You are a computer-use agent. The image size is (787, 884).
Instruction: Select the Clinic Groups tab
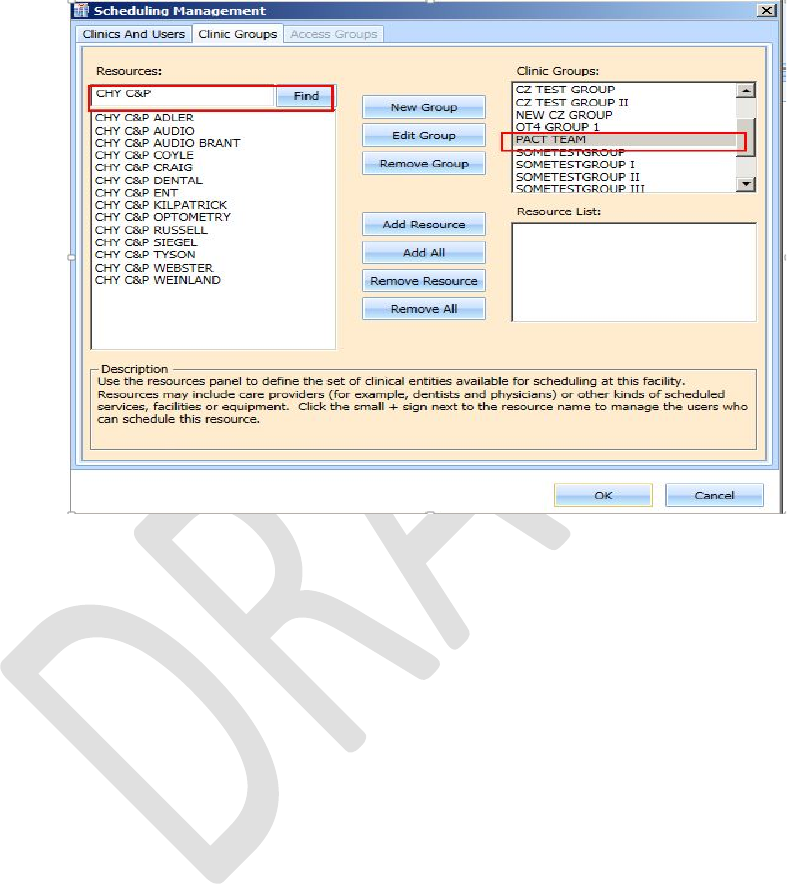coord(237,34)
